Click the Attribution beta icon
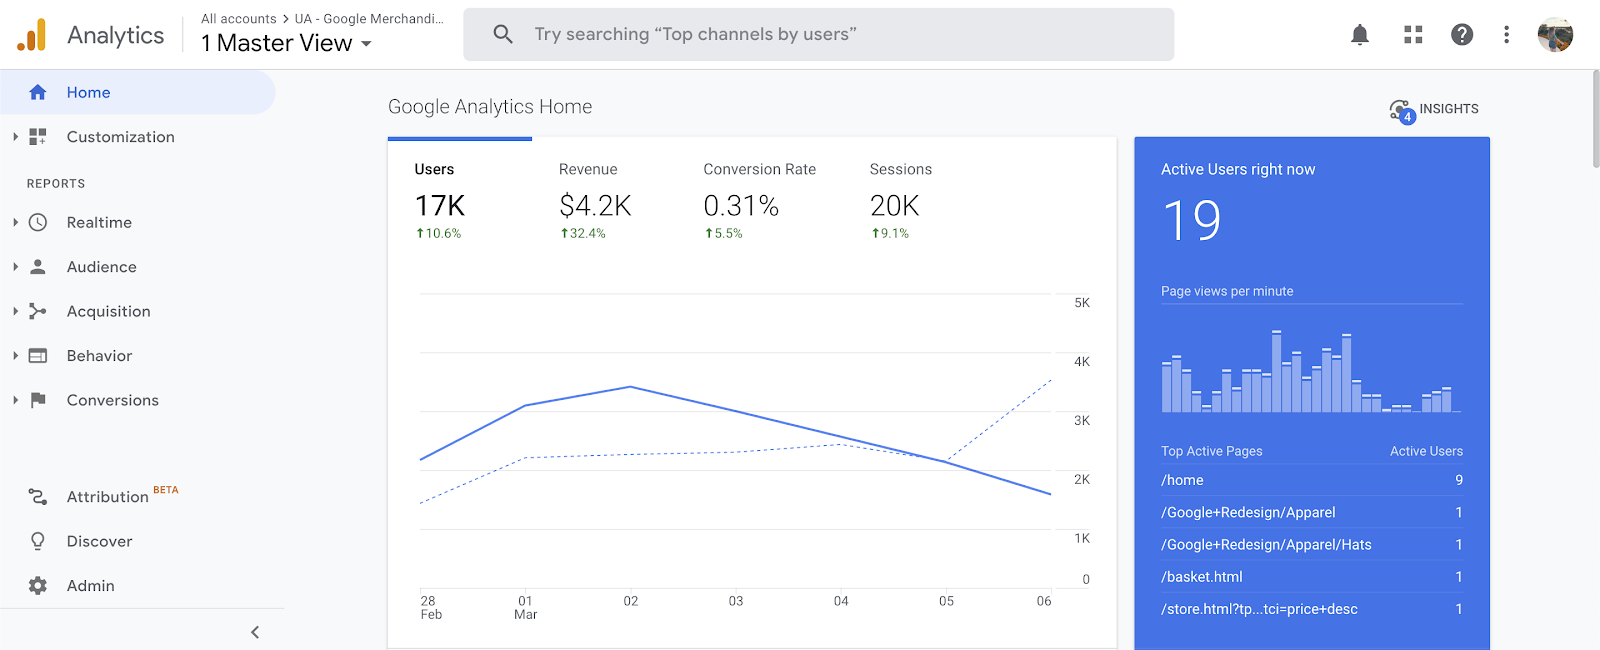 click(x=38, y=497)
